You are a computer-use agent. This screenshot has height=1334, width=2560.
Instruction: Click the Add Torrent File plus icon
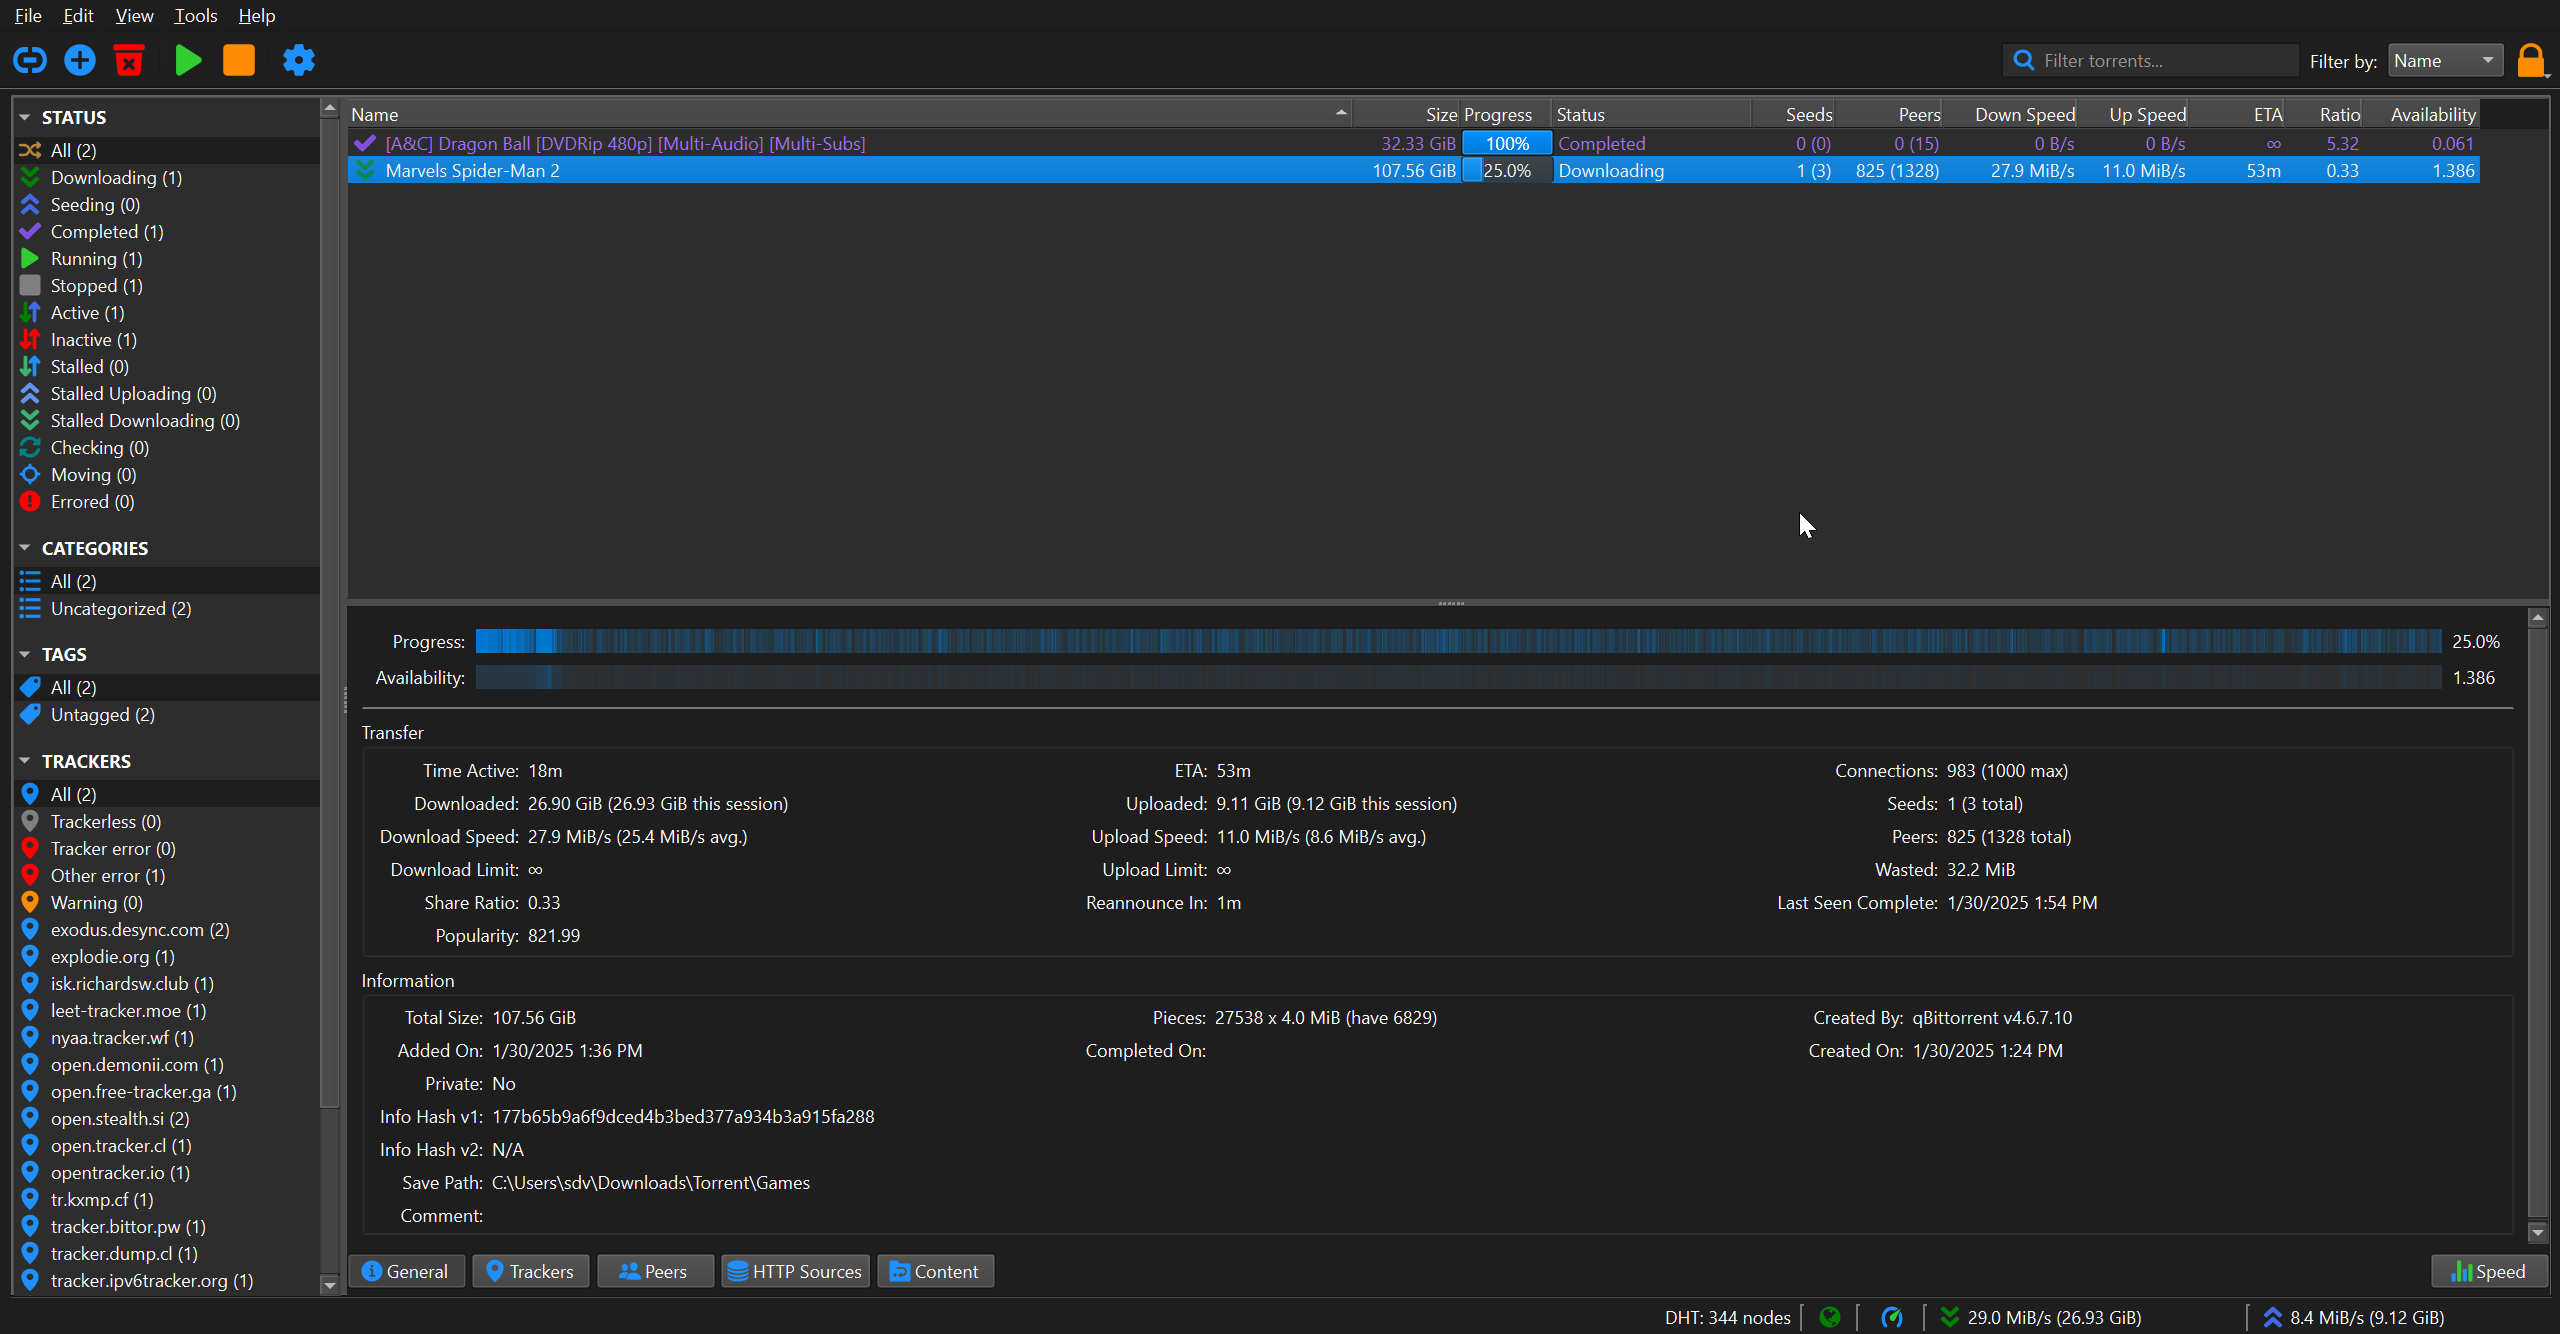pyautogui.click(x=80, y=61)
